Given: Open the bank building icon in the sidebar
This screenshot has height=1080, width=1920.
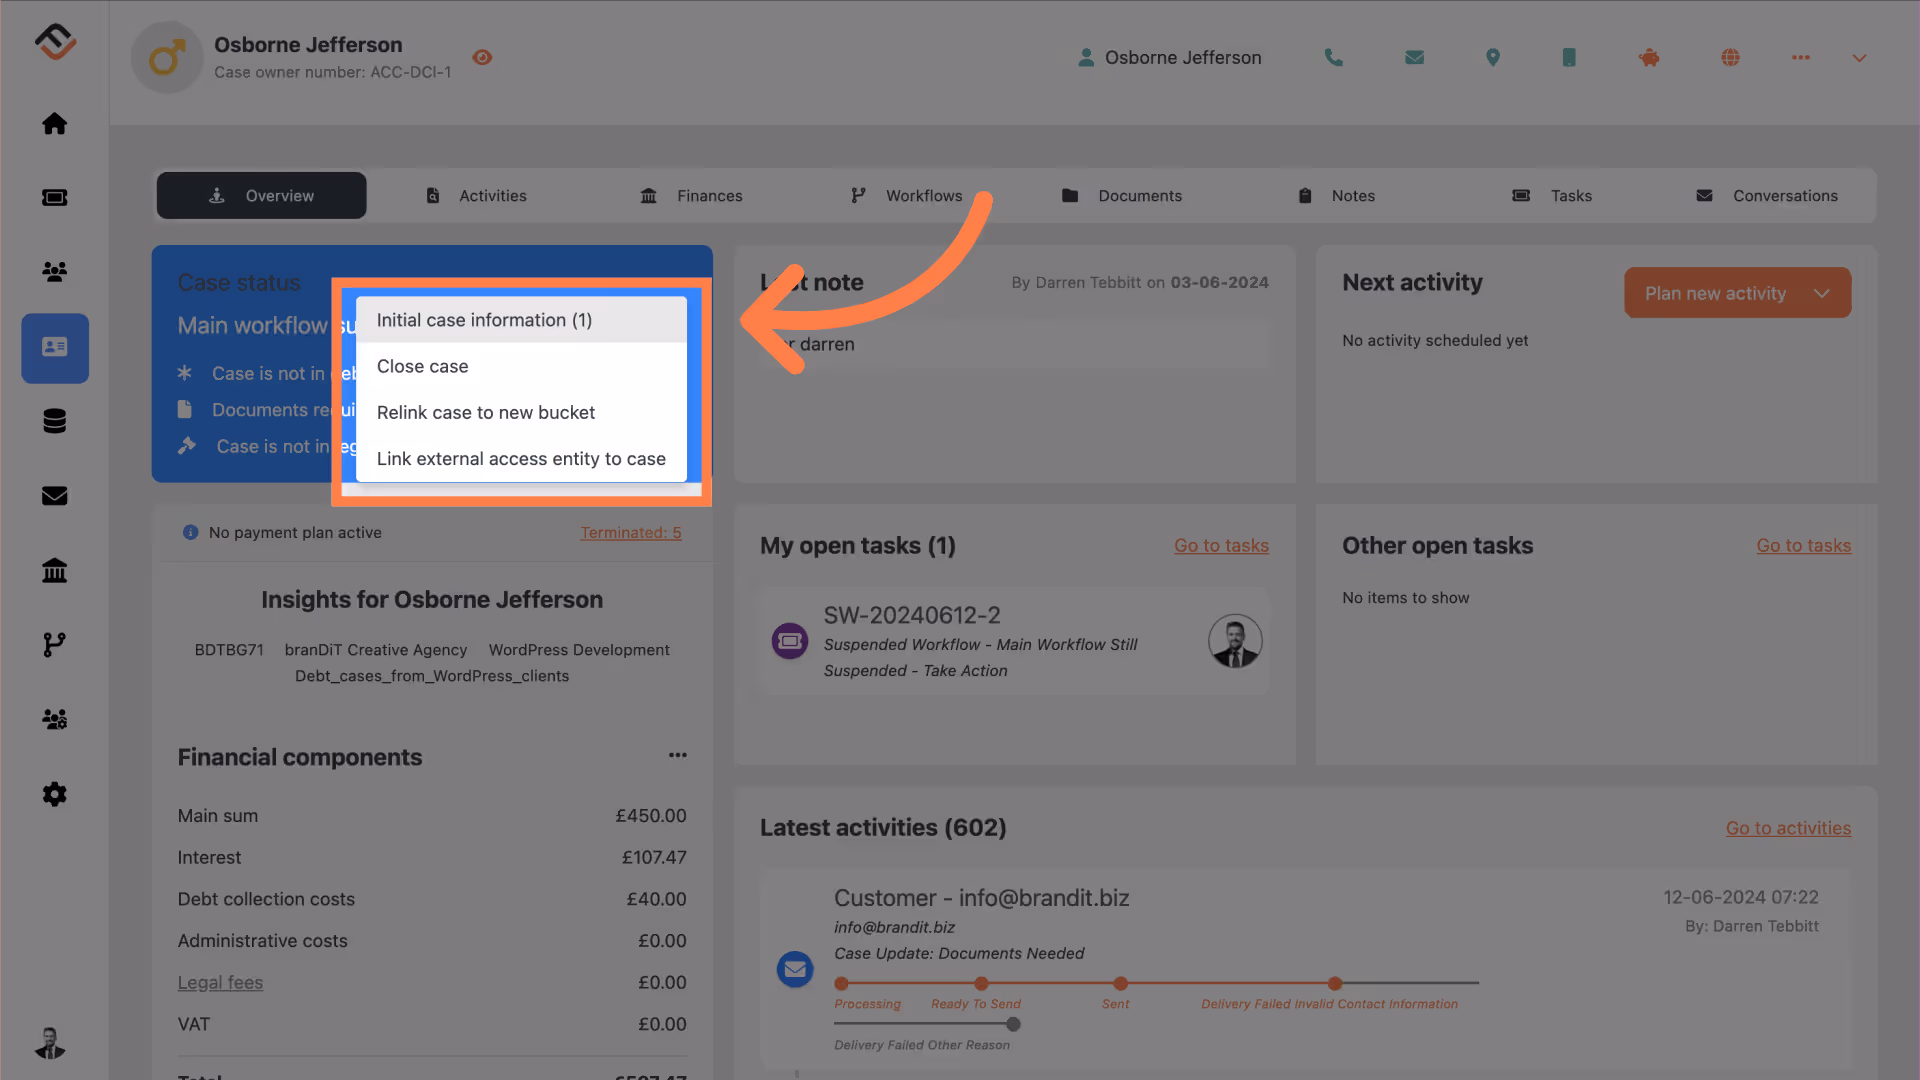Looking at the screenshot, I should (54, 570).
